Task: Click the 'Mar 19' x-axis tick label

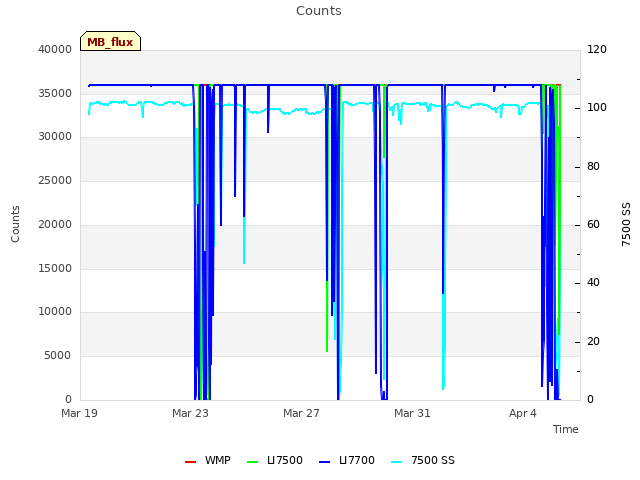Action: coord(79,413)
